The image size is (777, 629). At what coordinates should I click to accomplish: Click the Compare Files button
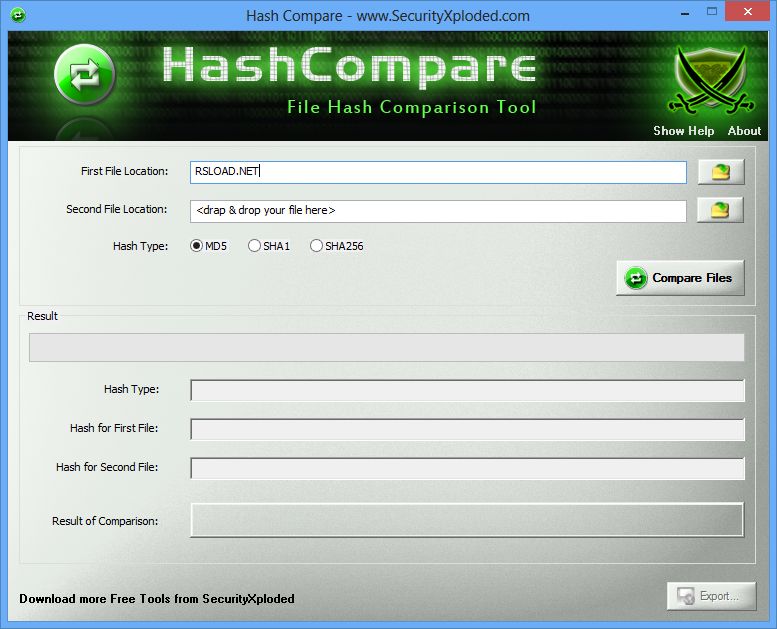point(680,278)
